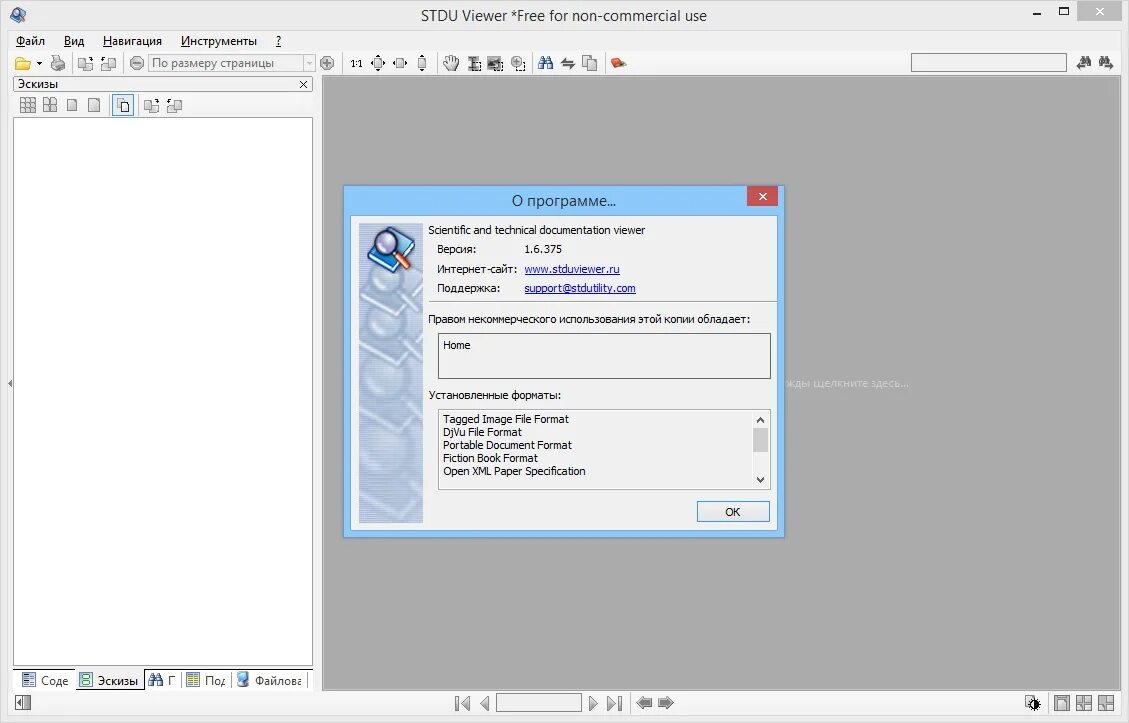1129x723 pixels.
Task: Open the page size zoom combo box
Action: 231,63
